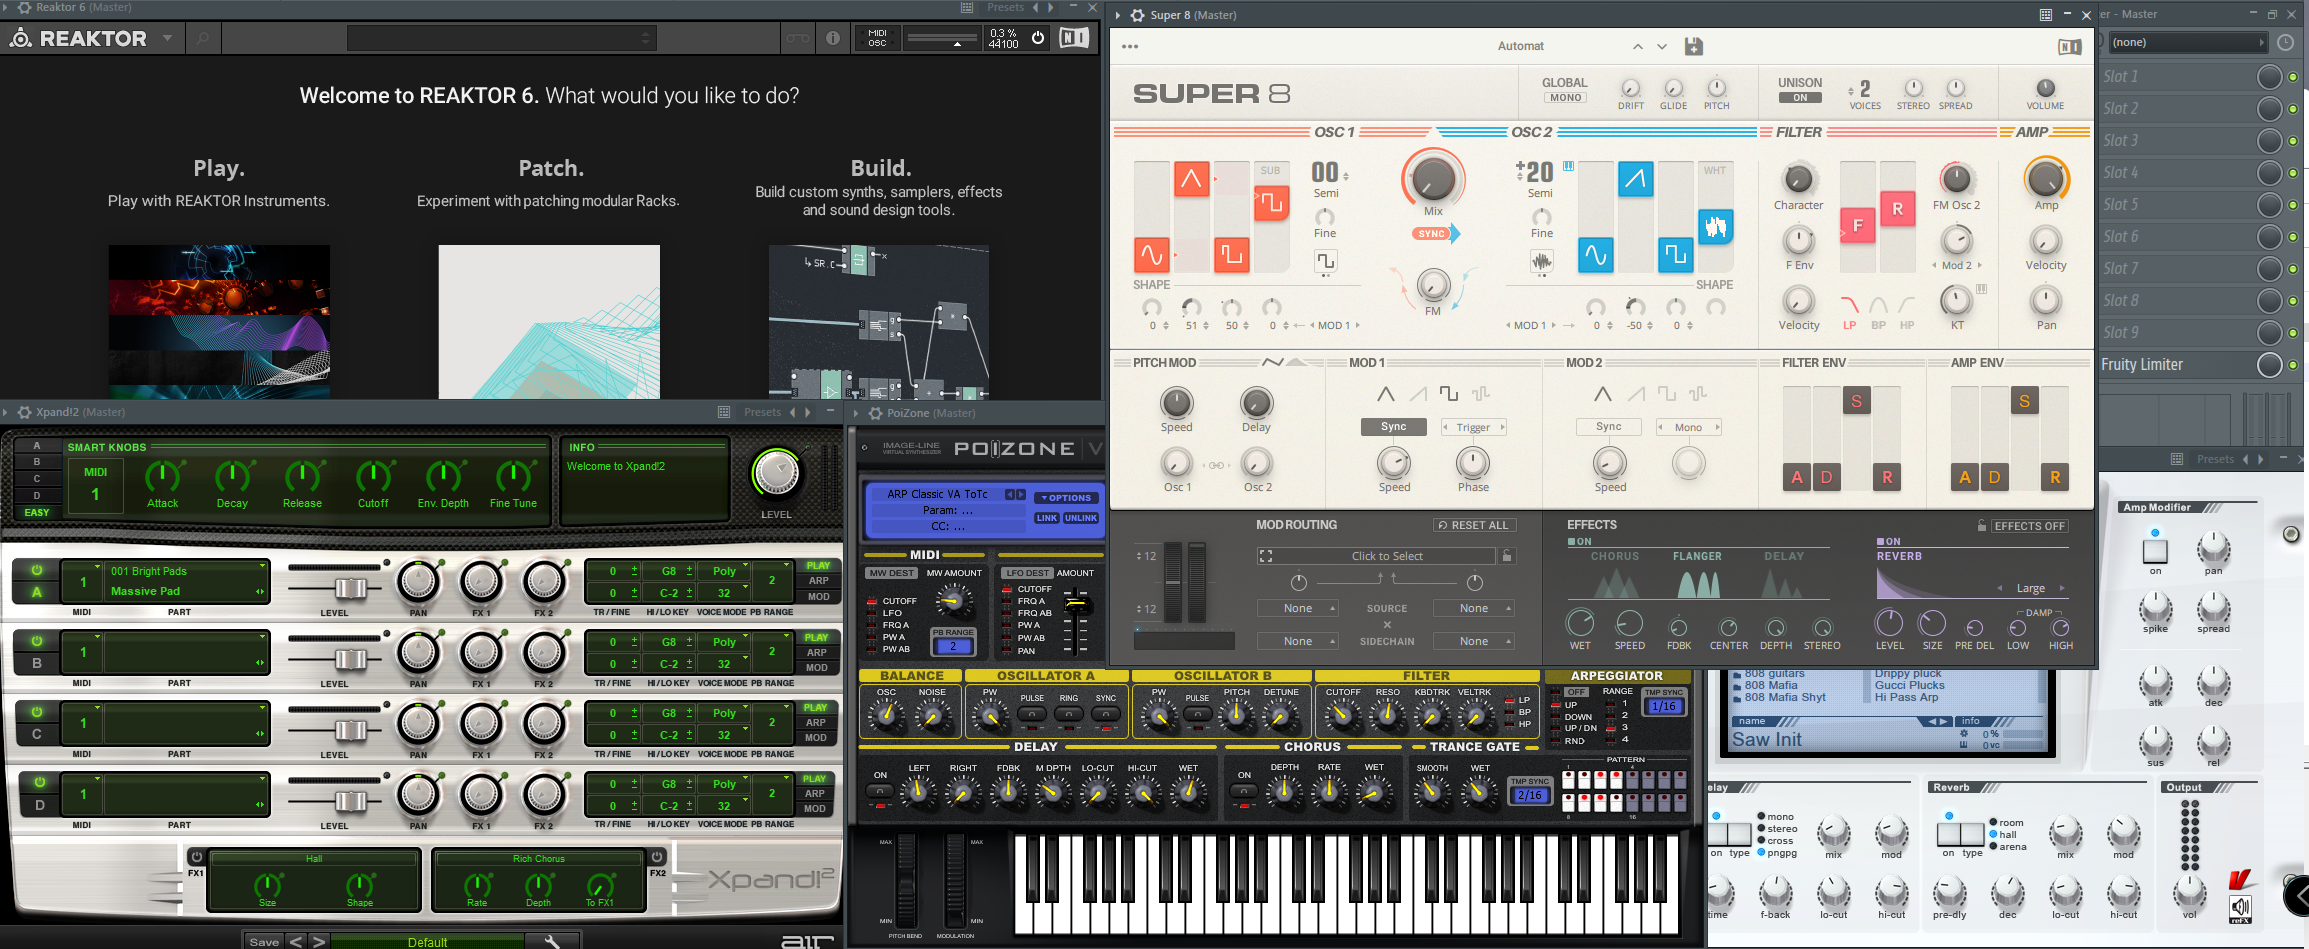The width and height of the screenshot is (2309, 949).
Task: Select the OSC 1 triangle waveform
Action: point(1191,179)
